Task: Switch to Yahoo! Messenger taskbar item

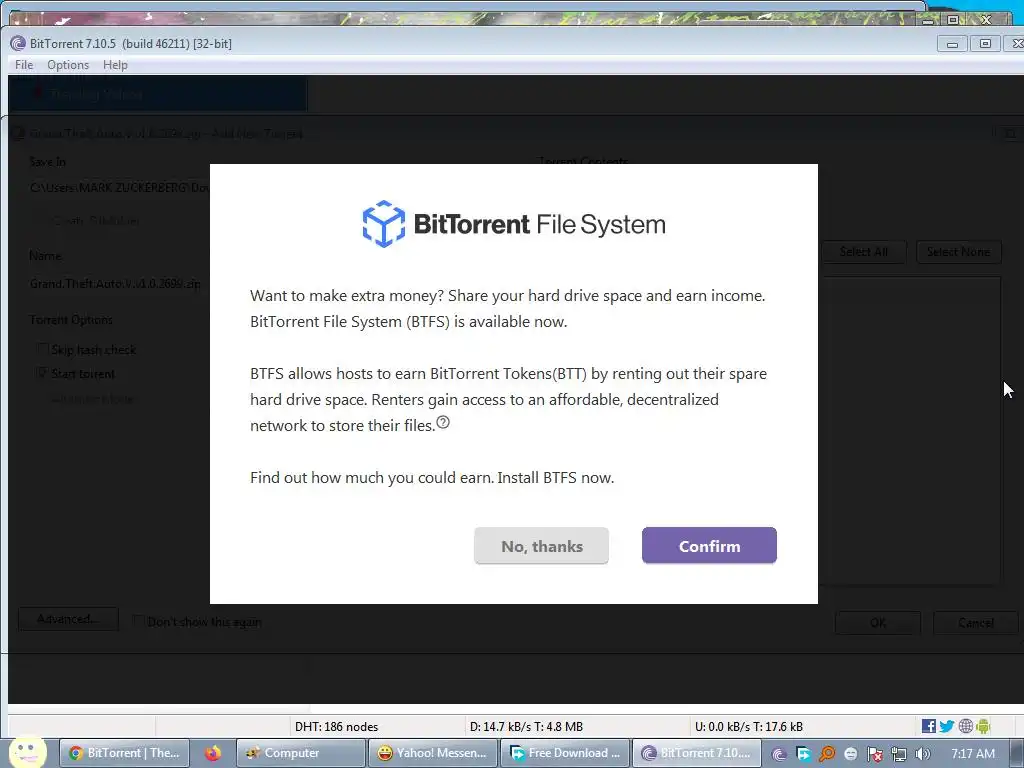Action: pyautogui.click(x=432, y=753)
